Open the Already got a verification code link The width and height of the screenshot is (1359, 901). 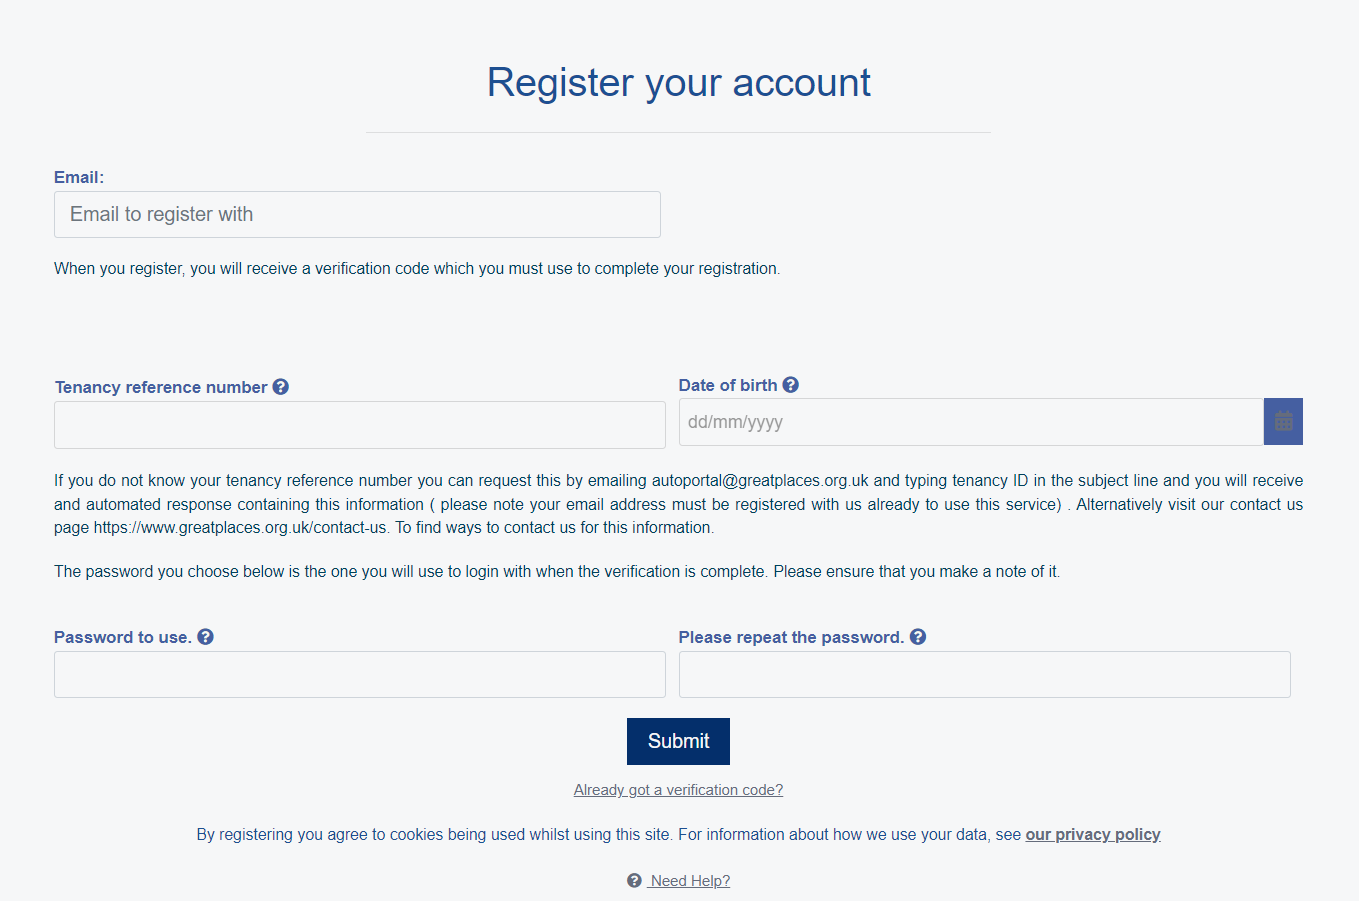coord(678,790)
